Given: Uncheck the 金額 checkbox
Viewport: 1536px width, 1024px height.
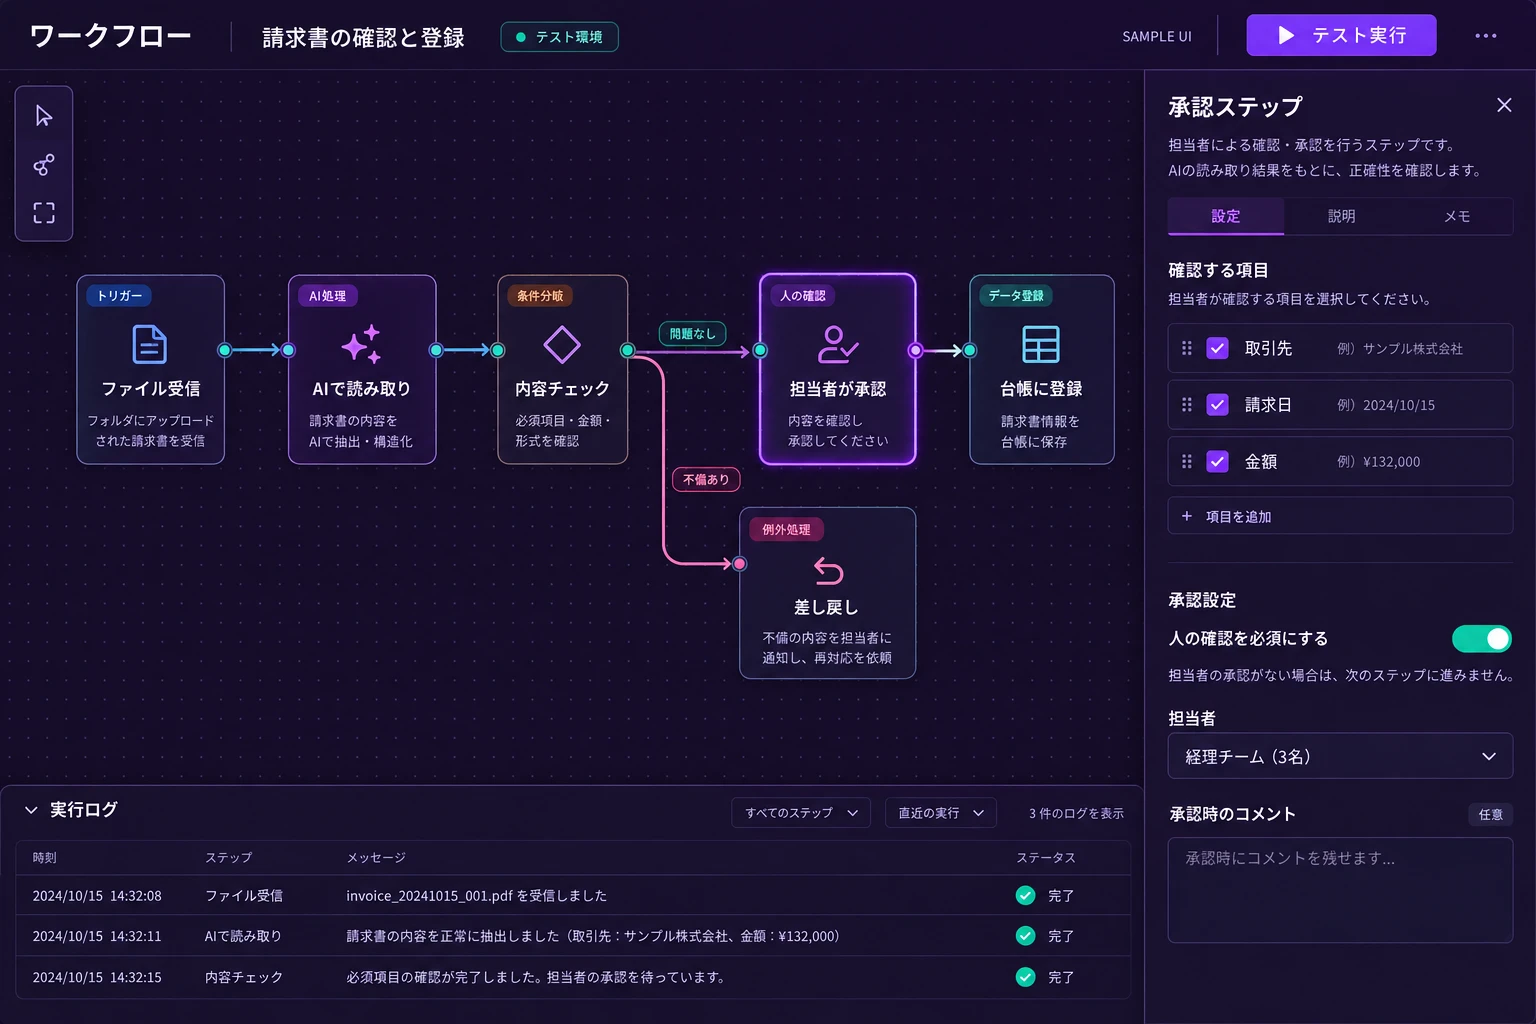Looking at the screenshot, I should tap(1217, 461).
